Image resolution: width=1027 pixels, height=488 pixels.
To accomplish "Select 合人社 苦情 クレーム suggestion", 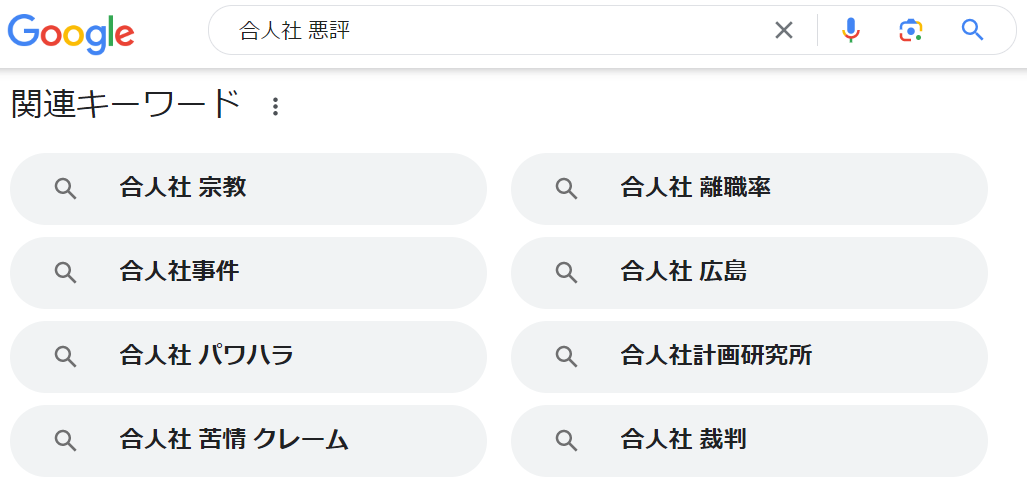I will coord(248,440).
